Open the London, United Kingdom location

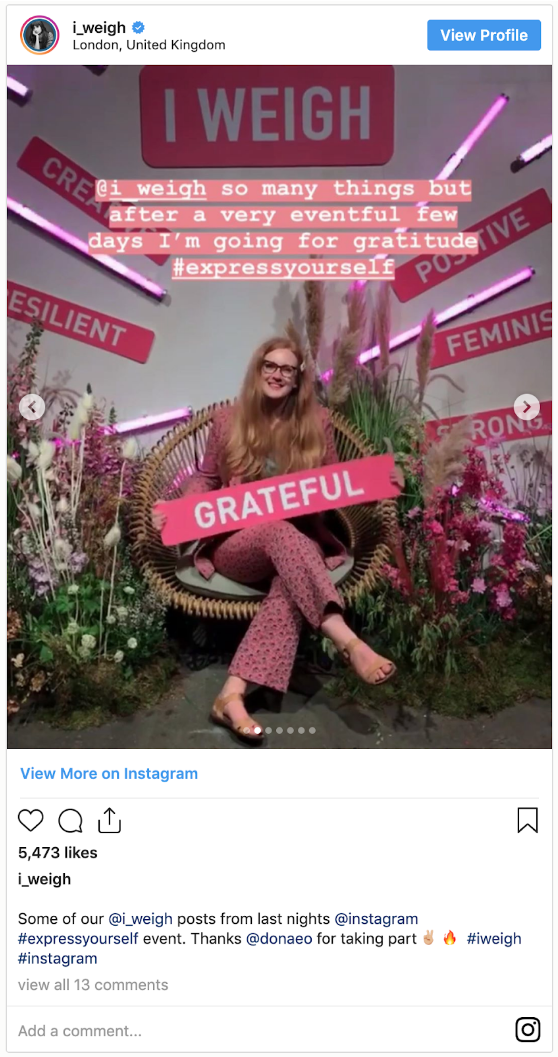click(x=149, y=45)
